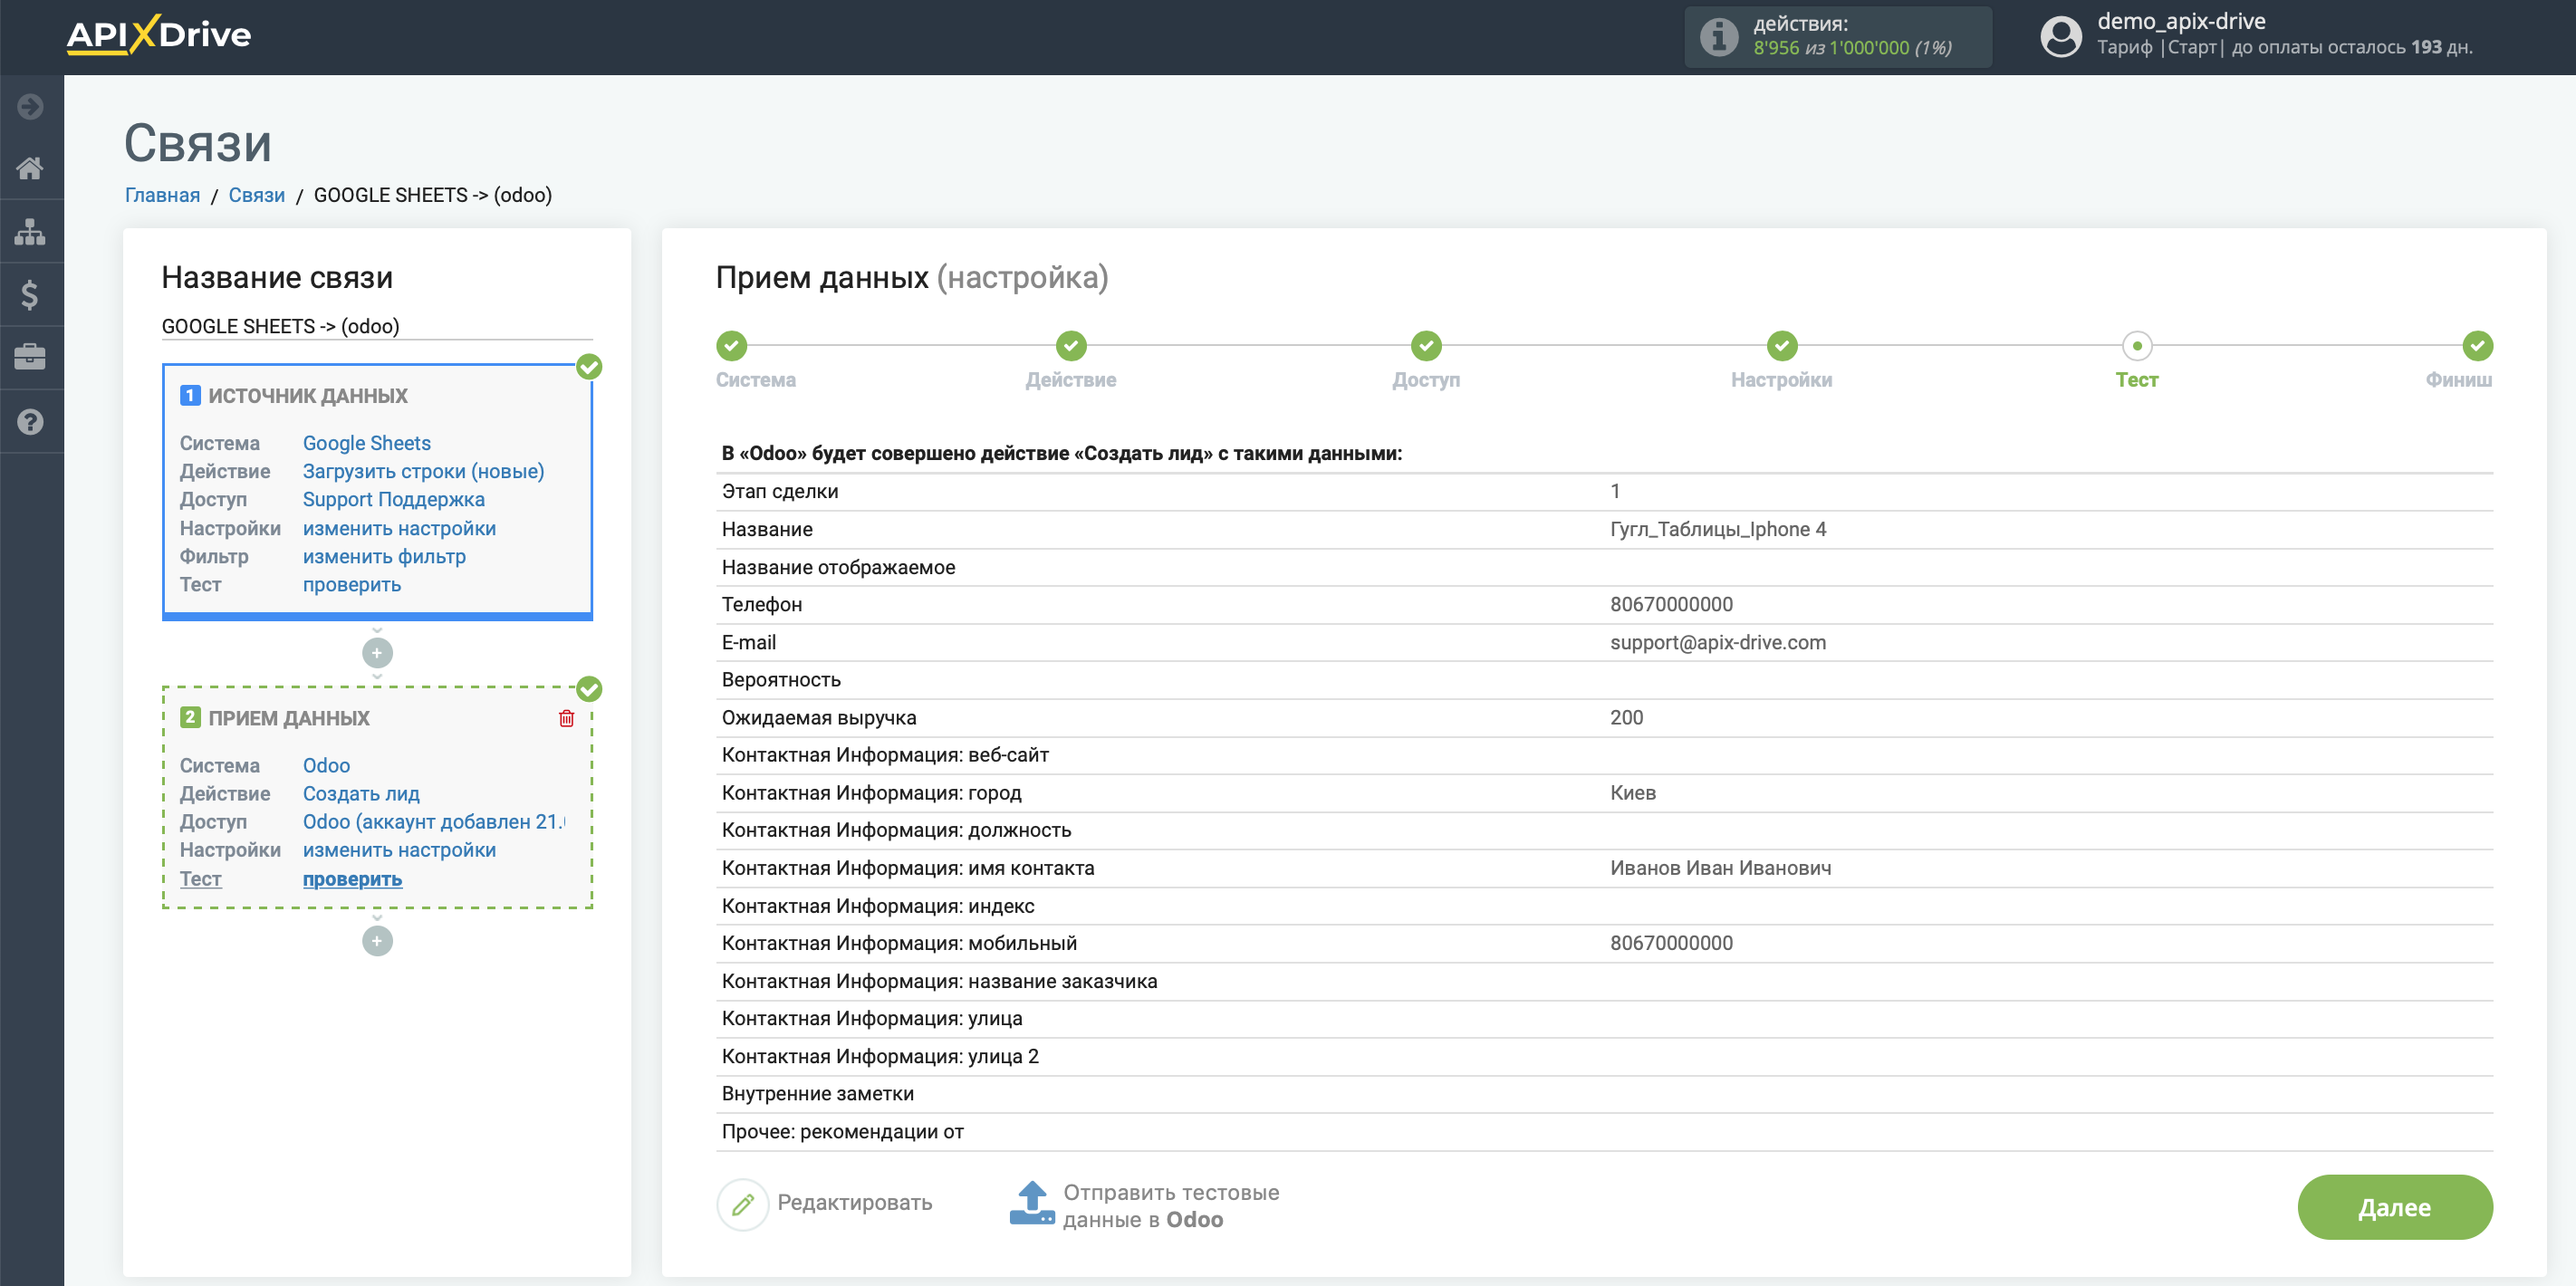Open the Google Sheets system link
The width and height of the screenshot is (2576, 1286).
(x=367, y=443)
